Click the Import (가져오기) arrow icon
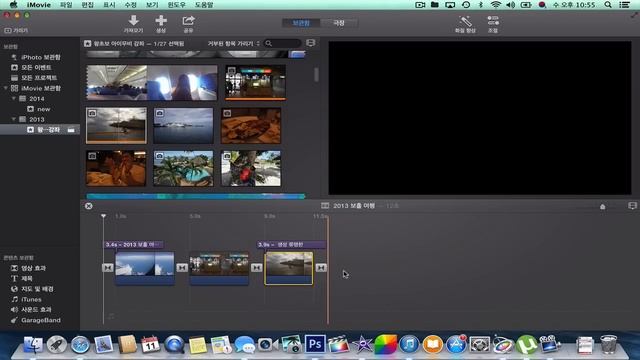The width and height of the screenshot is (640, 360). click(133, 20)
